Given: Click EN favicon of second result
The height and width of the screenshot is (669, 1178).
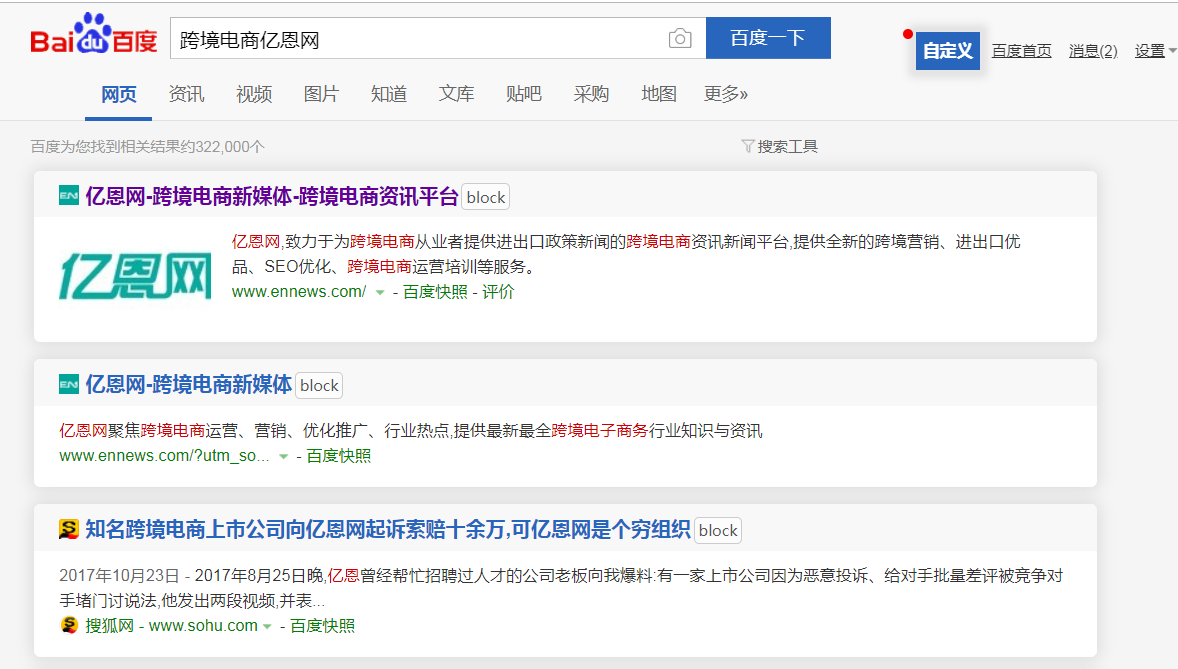Looking at the screenshot, I should click(68, 384).
